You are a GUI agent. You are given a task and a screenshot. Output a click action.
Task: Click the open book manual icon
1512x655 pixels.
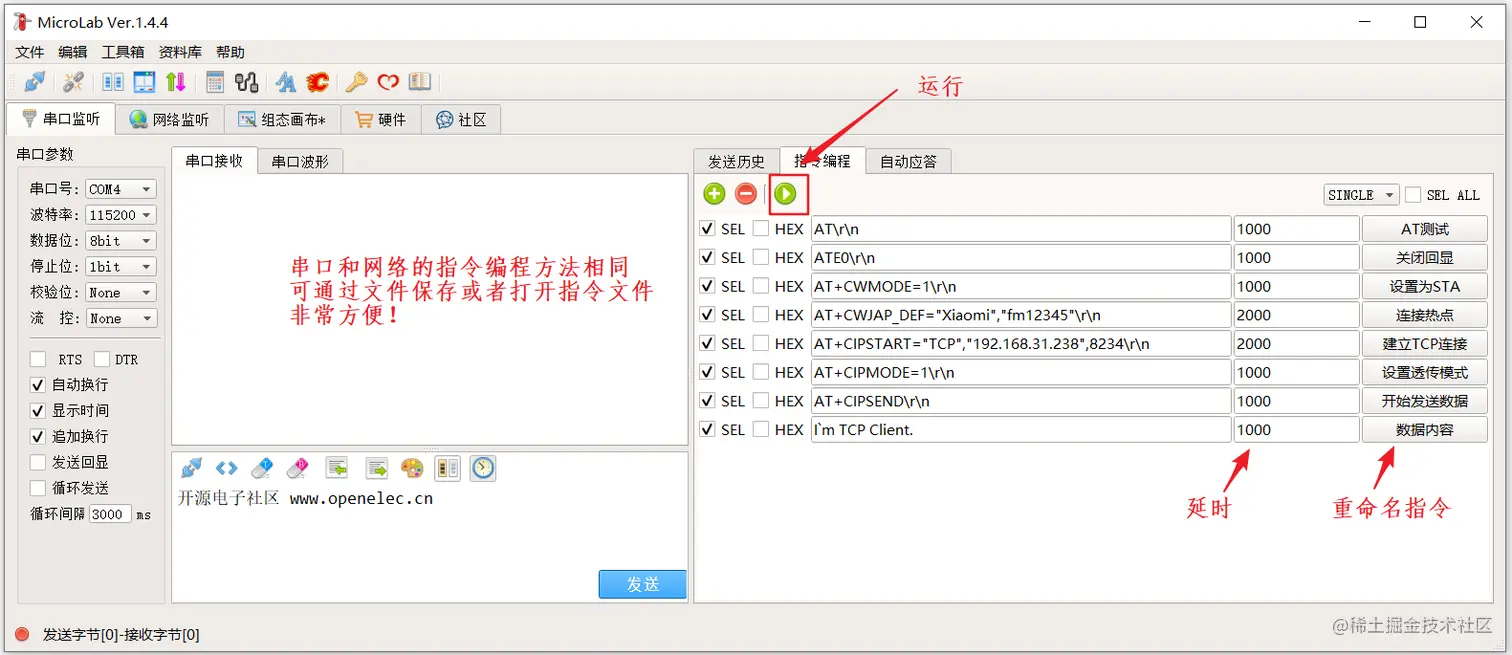pyautogui.click(x=420, y=82)
